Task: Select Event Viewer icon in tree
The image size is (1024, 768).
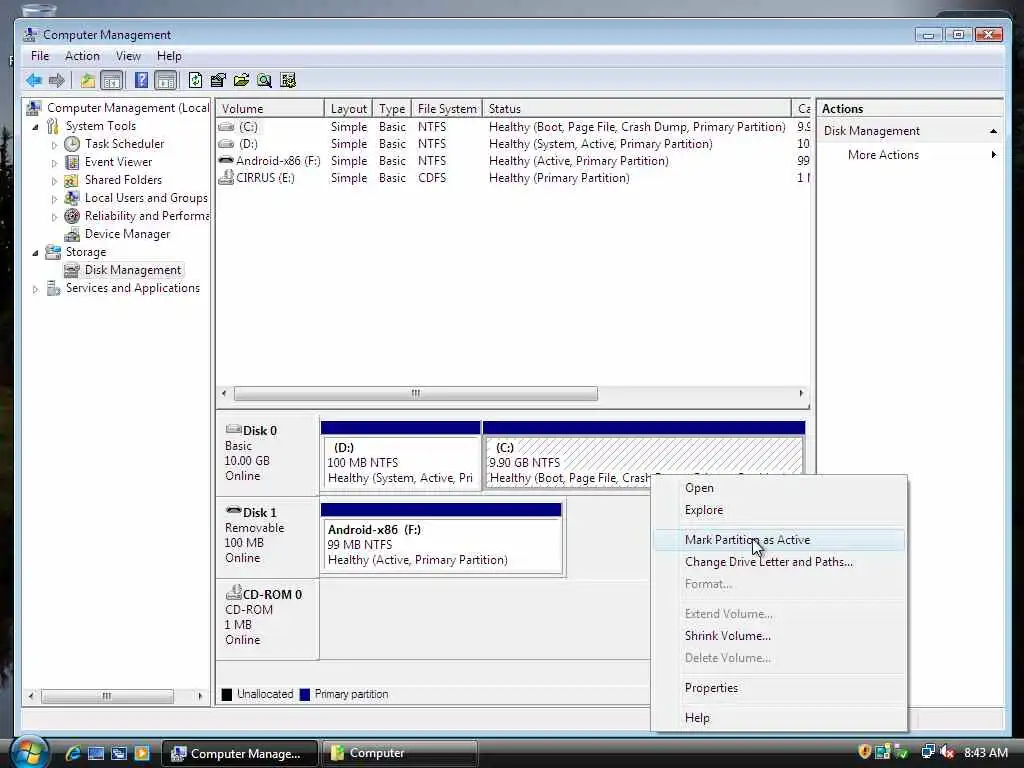Action: (x=72, y=162)
